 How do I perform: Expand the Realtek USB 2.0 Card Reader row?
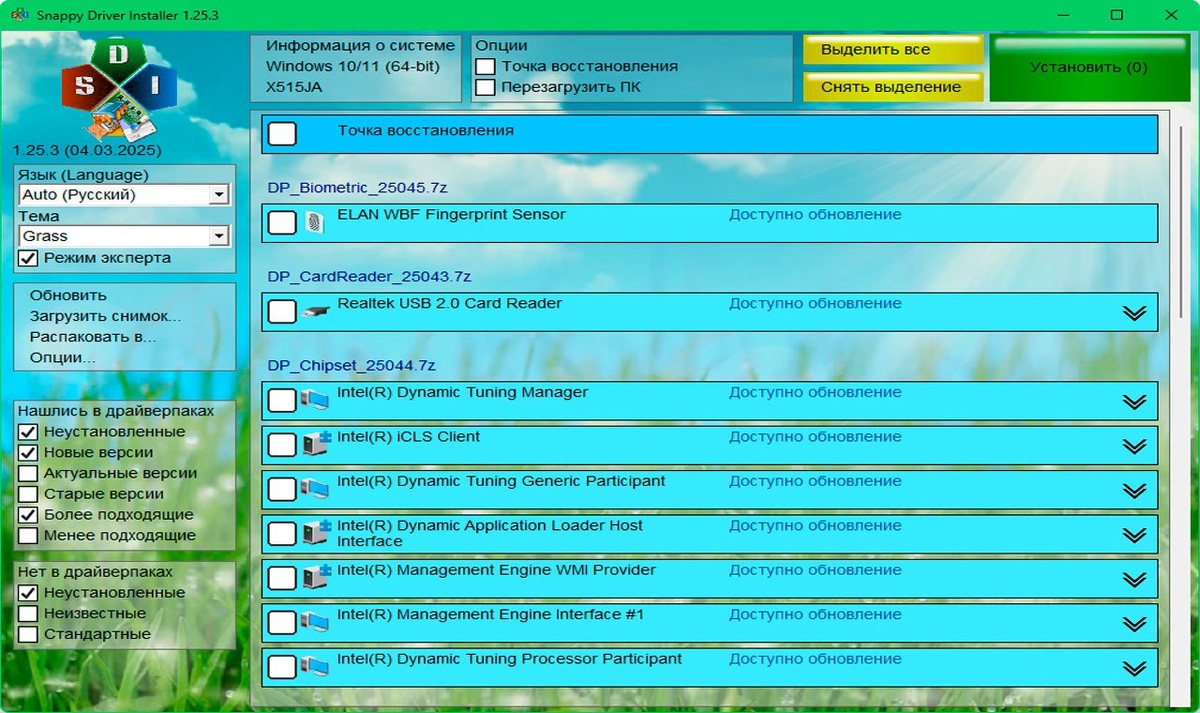(x=1134, y=313)
